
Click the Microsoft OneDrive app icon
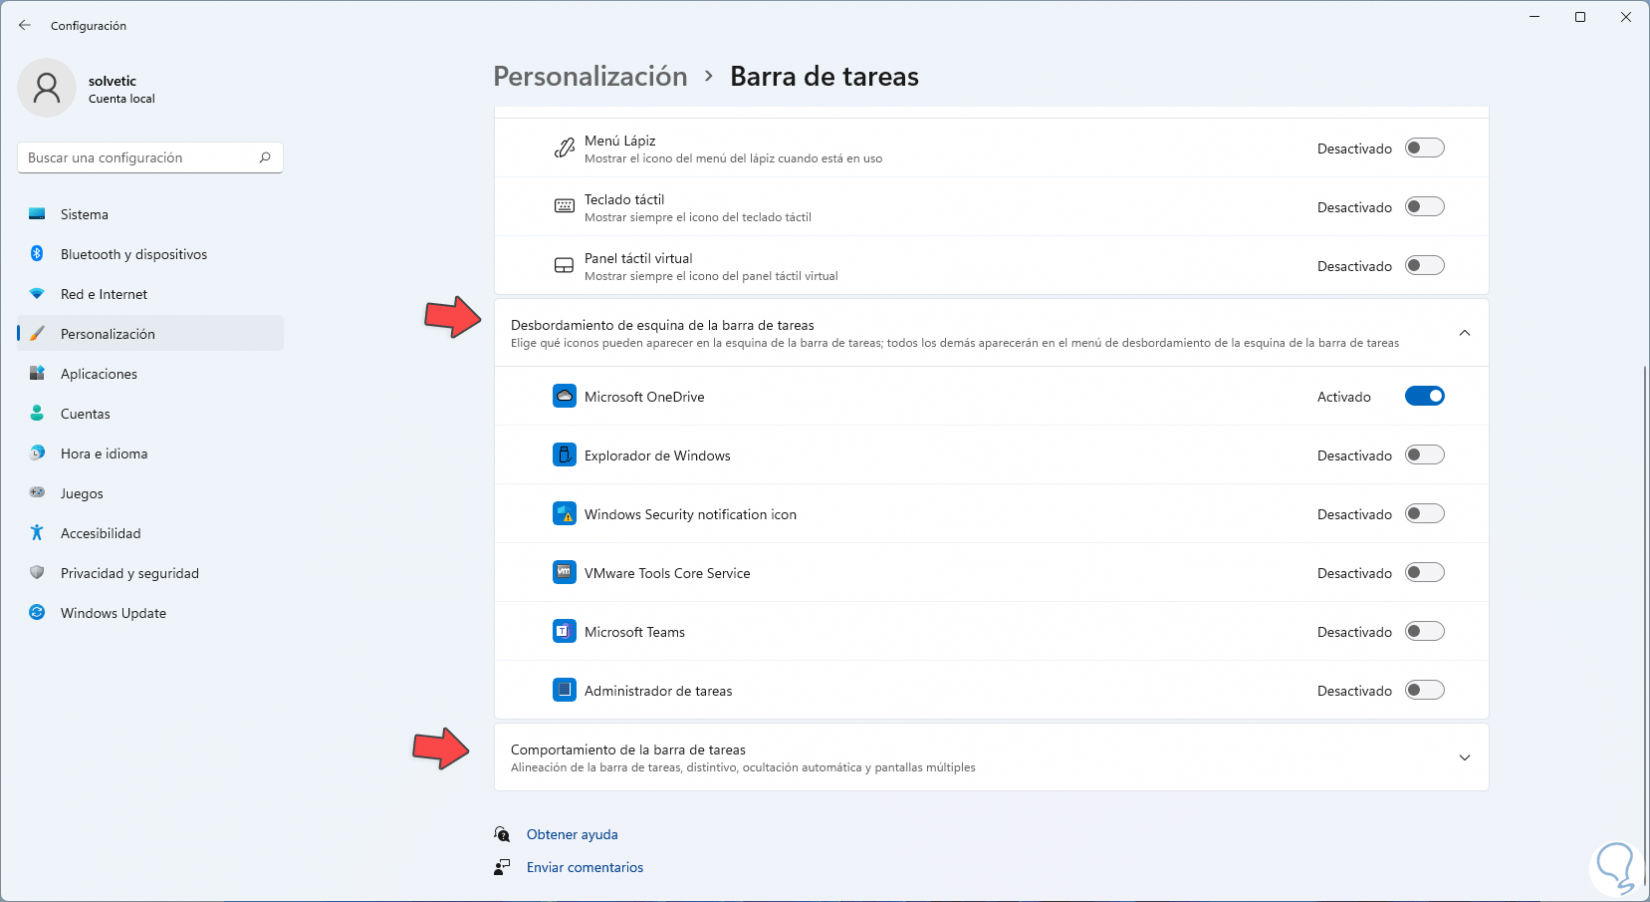click(x=564, y=396)
